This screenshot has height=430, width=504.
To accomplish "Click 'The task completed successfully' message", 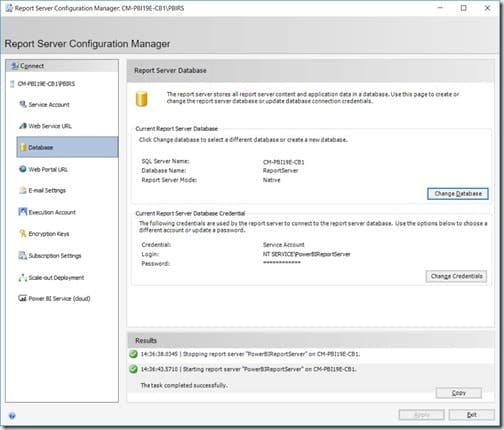I will point(184,385).
